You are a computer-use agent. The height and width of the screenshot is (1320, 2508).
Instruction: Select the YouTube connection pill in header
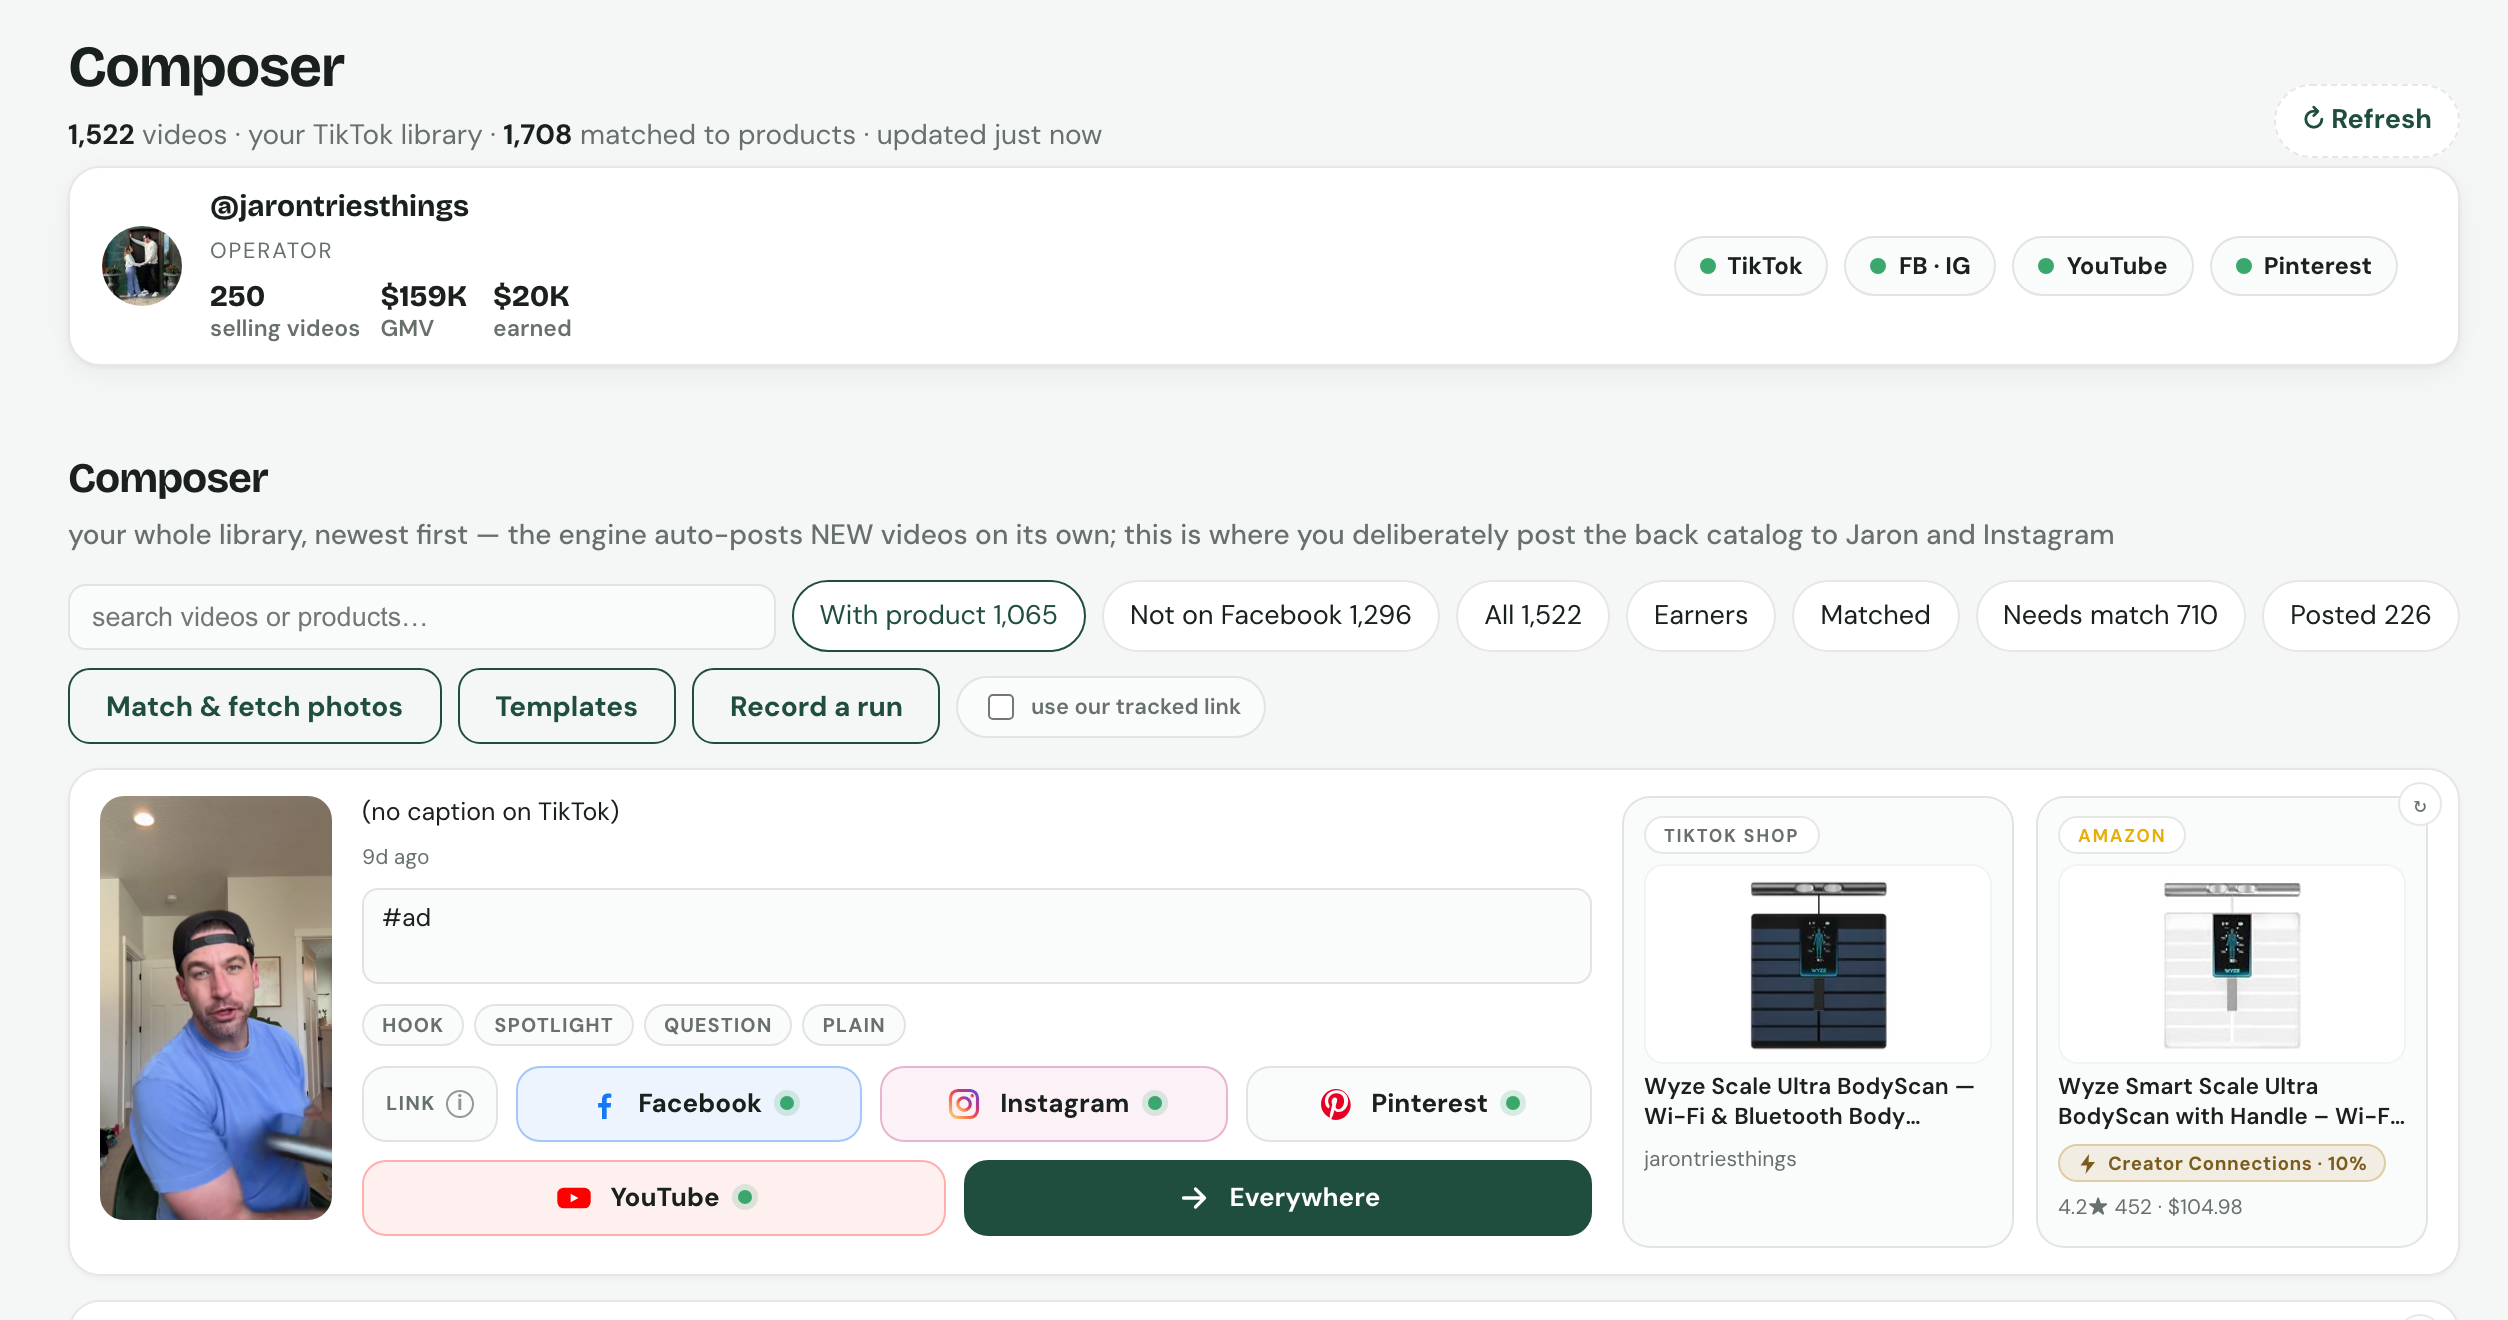pos(2102,266)
